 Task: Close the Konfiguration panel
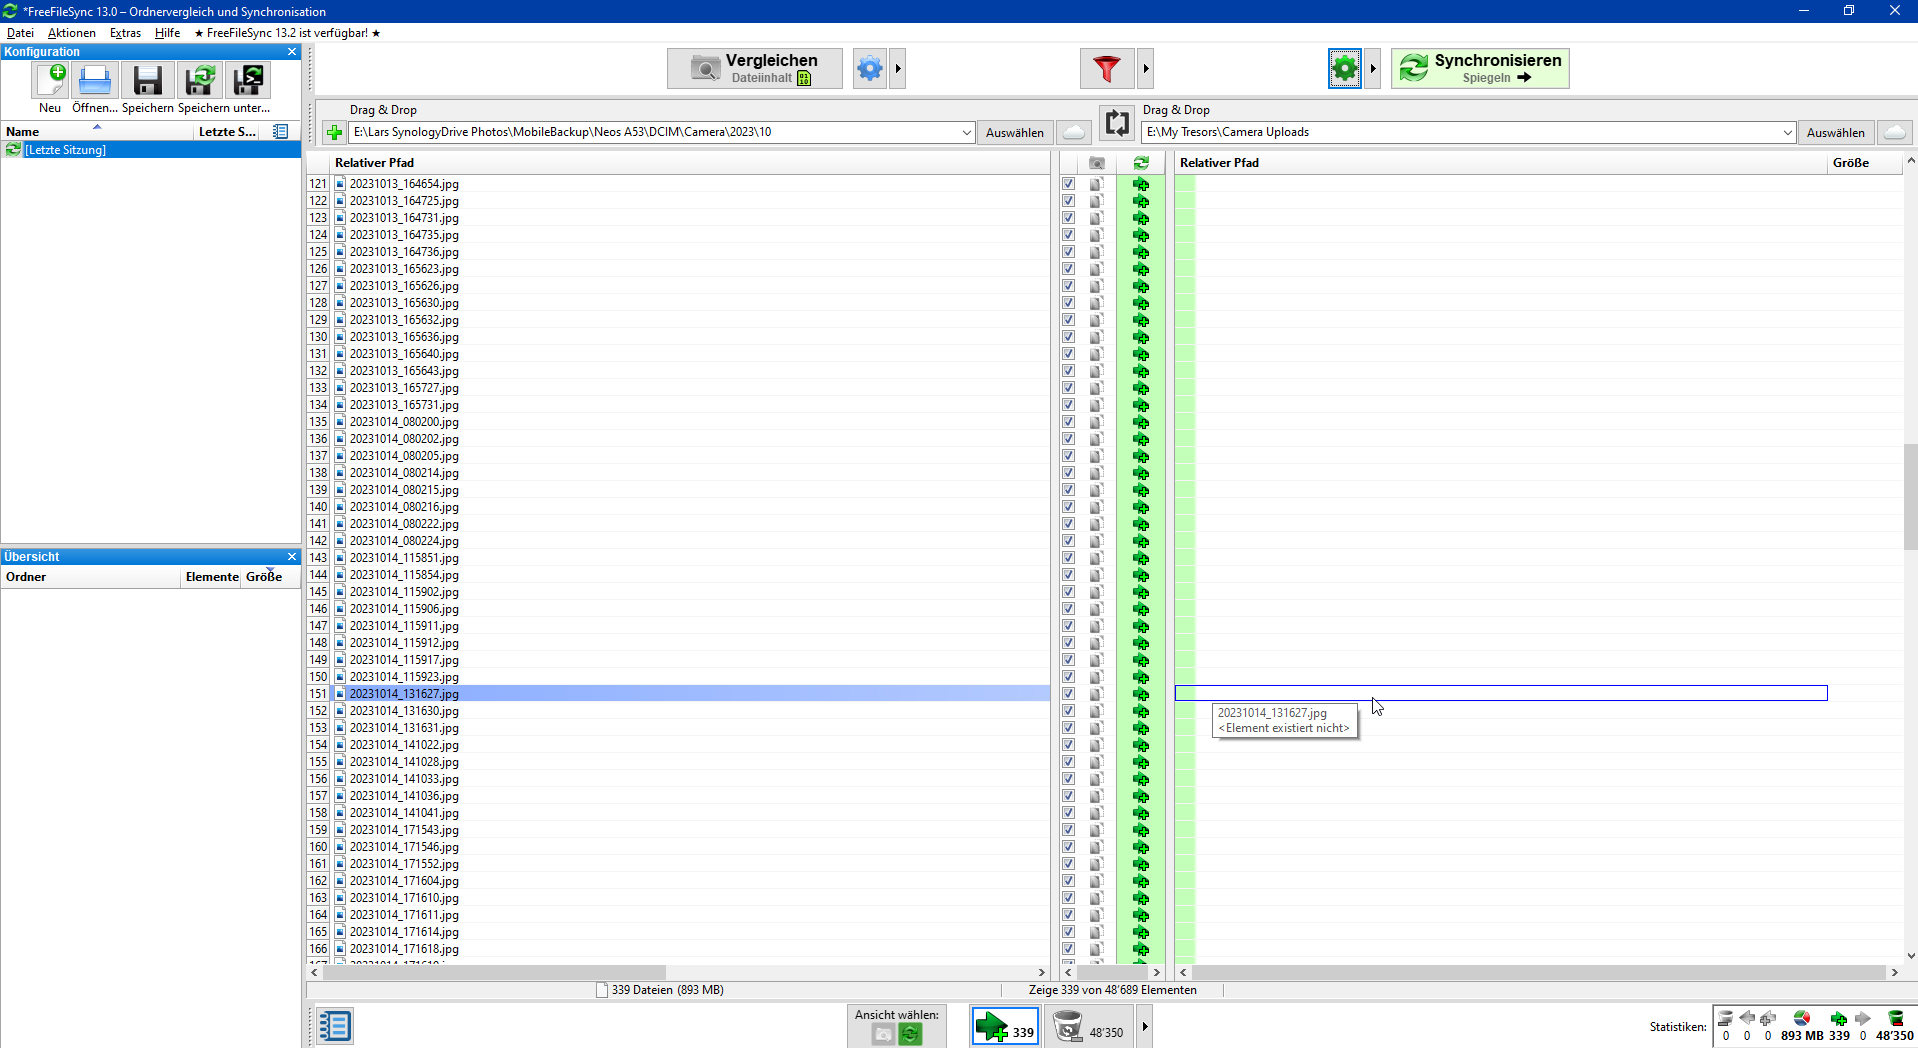click(x=292, y=52)
